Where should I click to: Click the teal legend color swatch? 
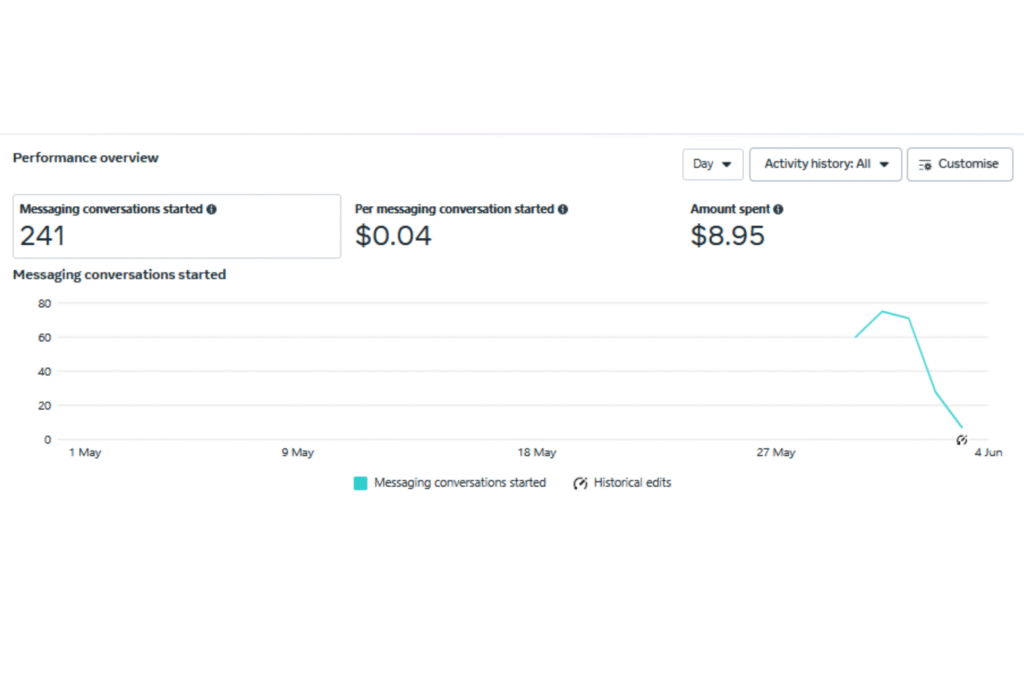pyautogui.click(x=360, y=483)
